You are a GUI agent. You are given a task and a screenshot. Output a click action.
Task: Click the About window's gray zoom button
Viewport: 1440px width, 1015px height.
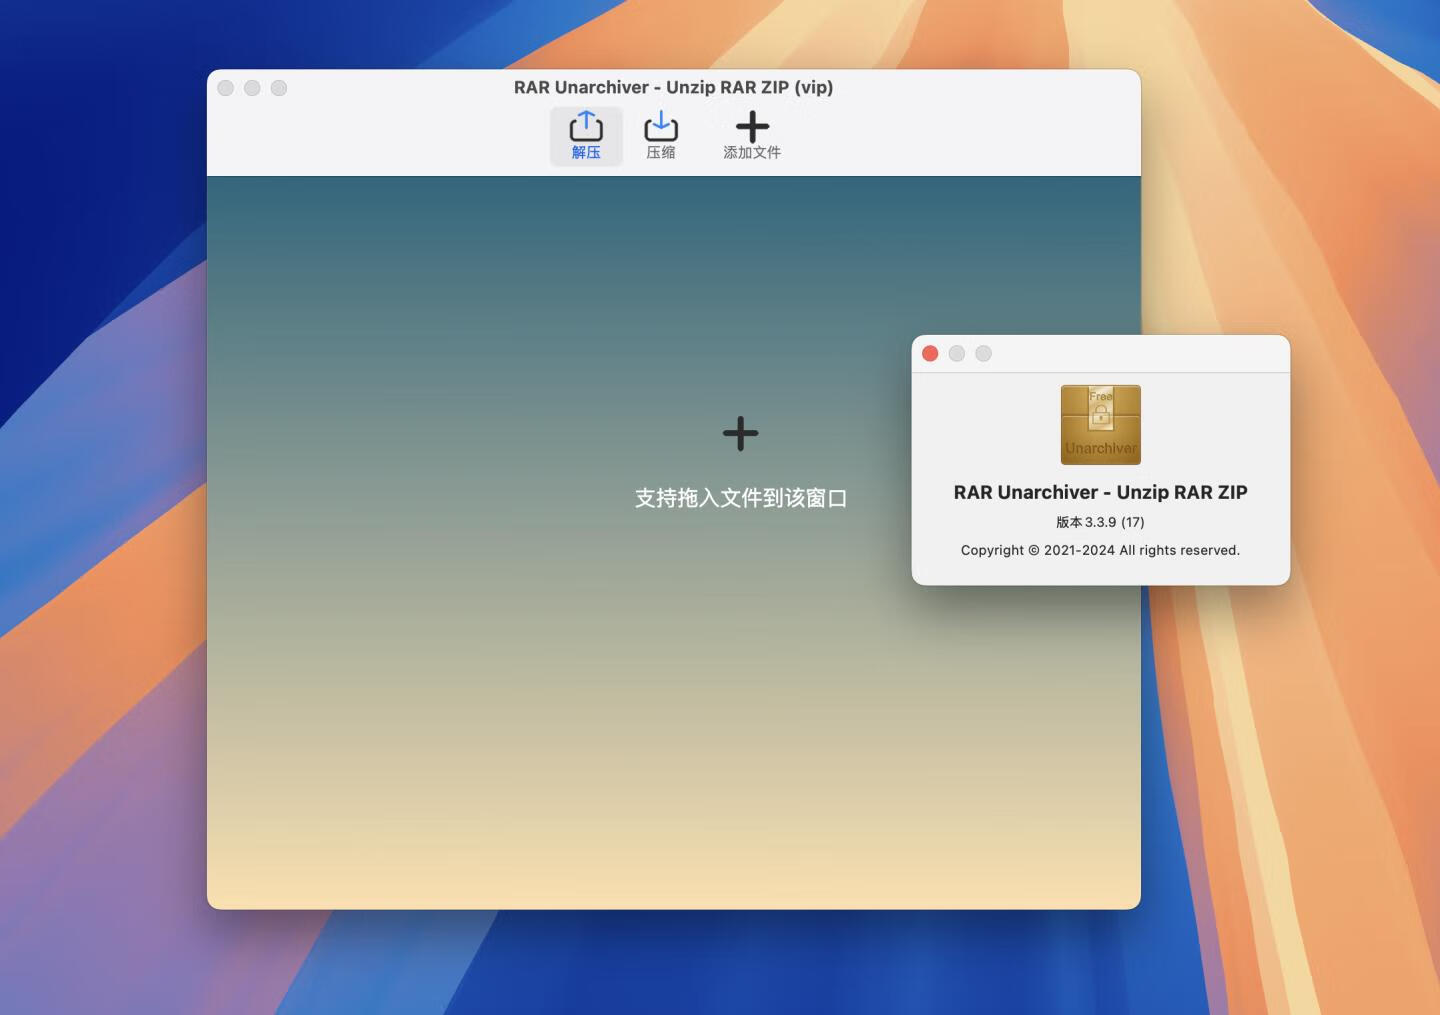pyautogui.click(x=984, y=353)
